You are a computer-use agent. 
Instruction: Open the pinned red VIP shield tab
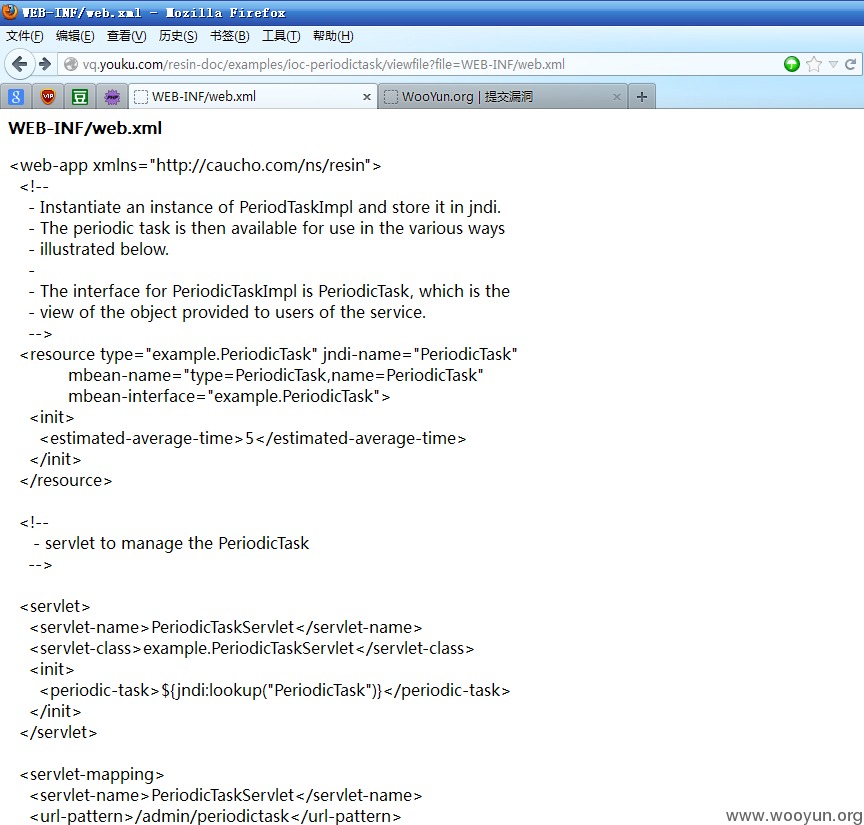pos(48,97)
